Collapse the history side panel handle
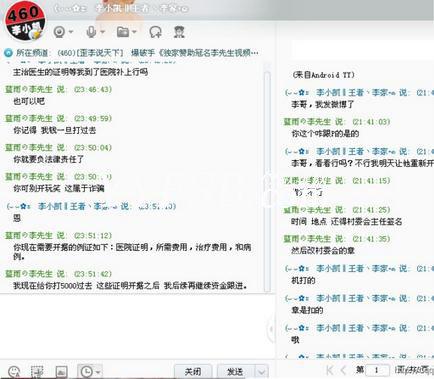434x379 pixels. 272,329
